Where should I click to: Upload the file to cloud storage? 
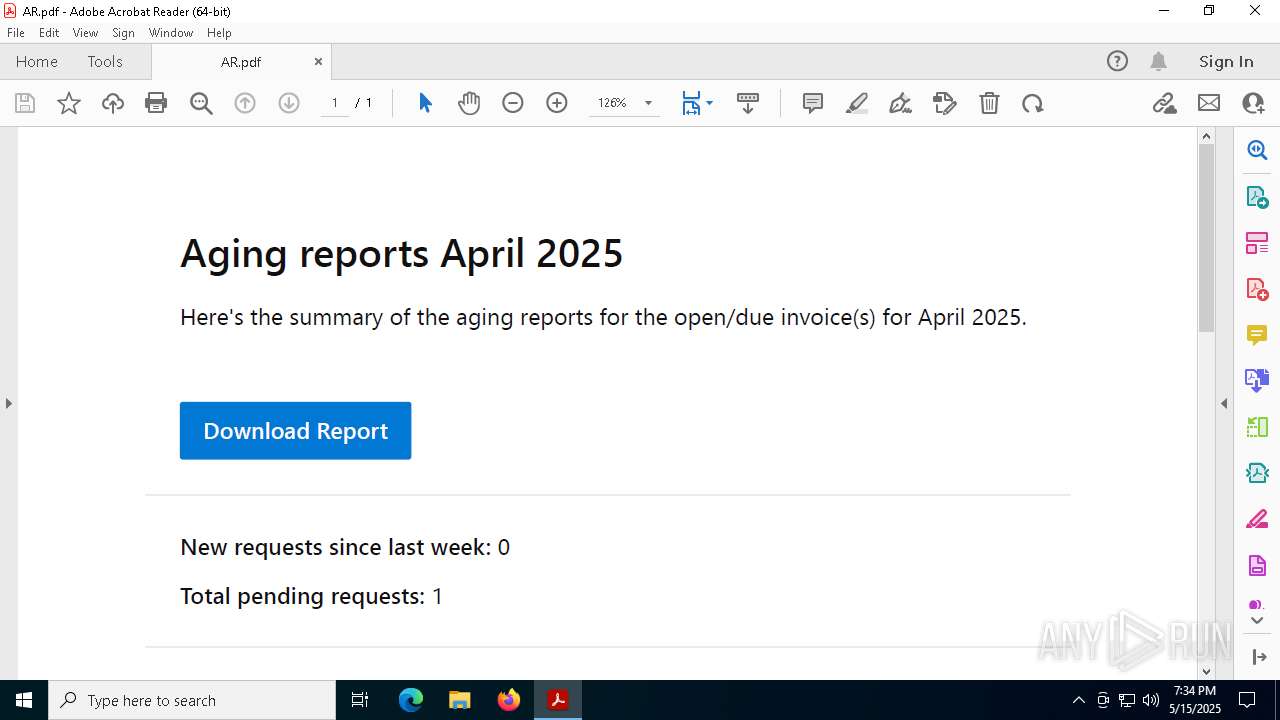click(x=113, y=103)
